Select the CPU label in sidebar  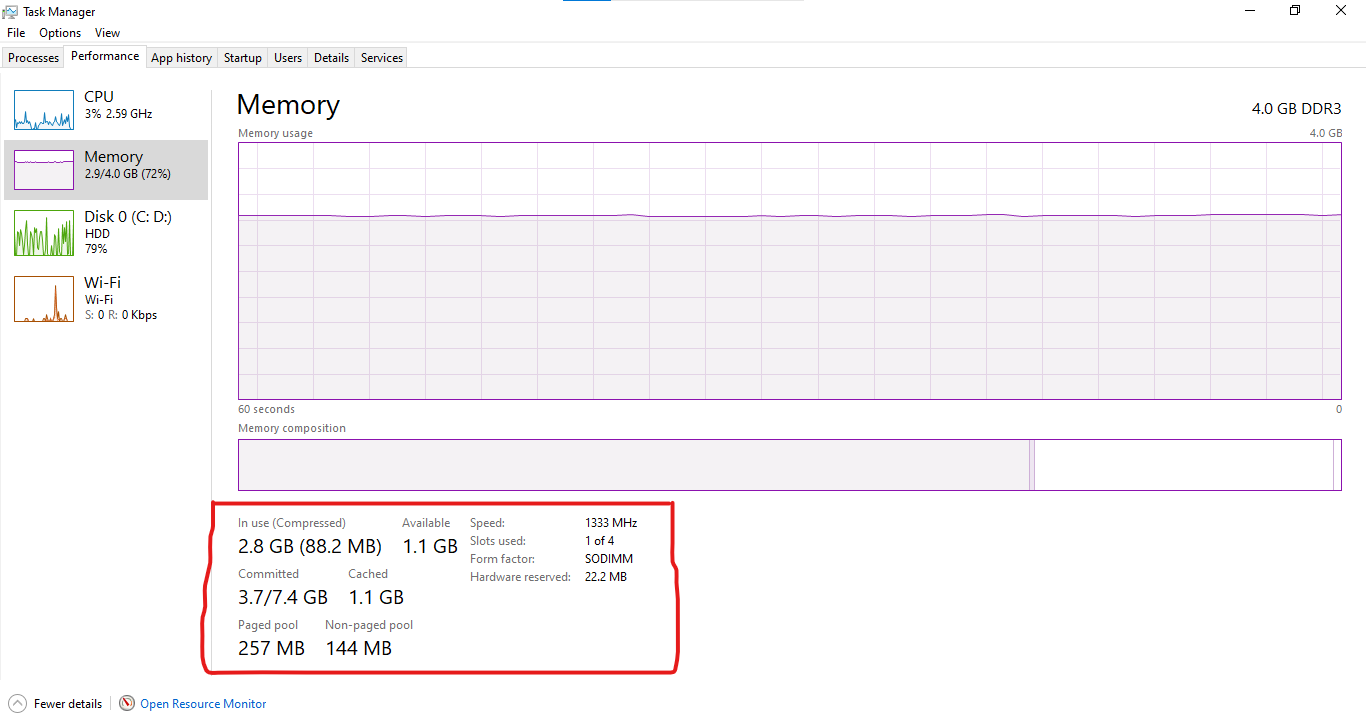99,97
